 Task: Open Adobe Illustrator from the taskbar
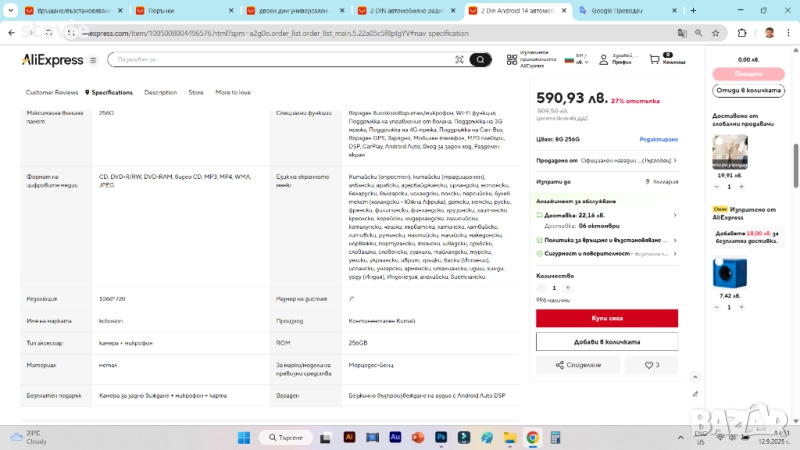click(349, 438)
